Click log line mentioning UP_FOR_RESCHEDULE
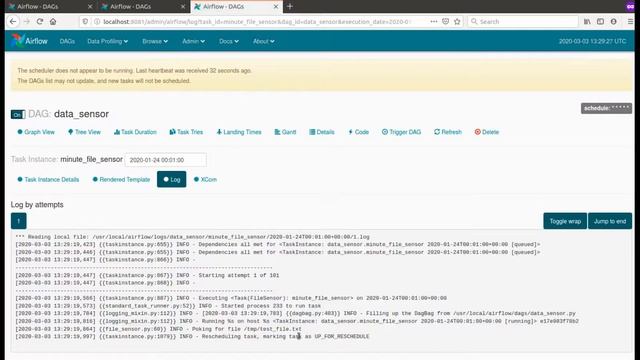This screenshot has height=360, width=640. click(x=192, y=337)
